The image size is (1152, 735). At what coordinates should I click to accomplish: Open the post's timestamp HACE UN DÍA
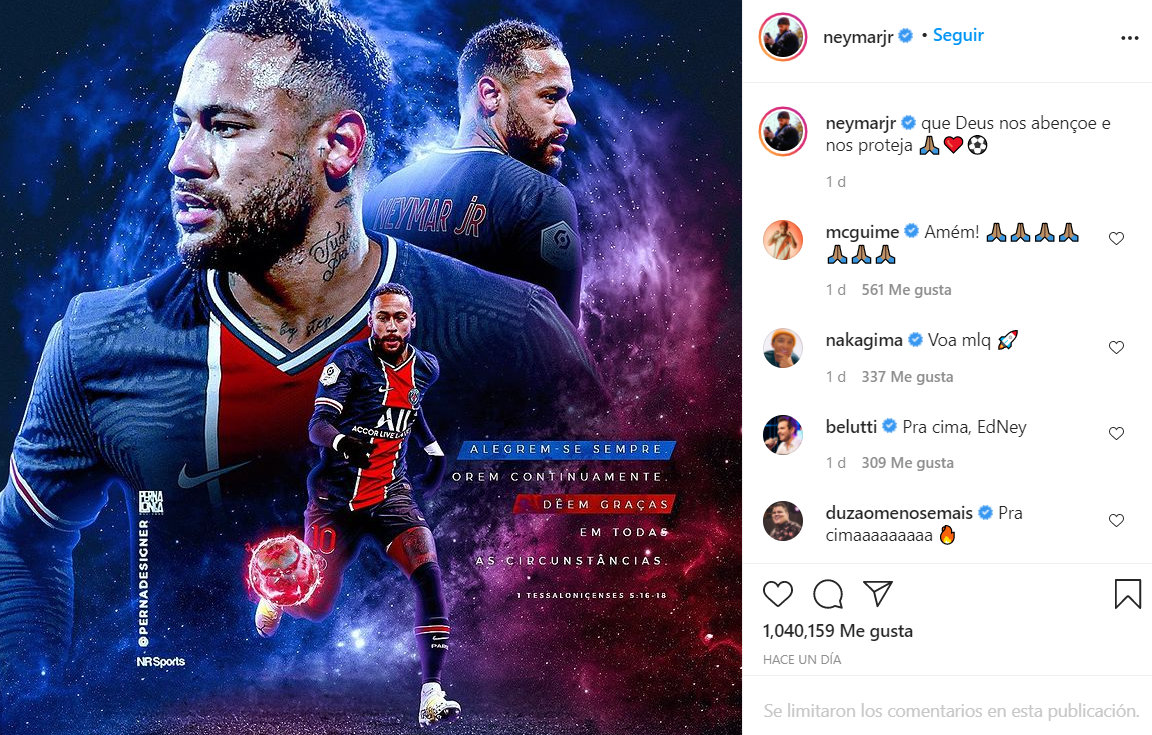[802, 659]
